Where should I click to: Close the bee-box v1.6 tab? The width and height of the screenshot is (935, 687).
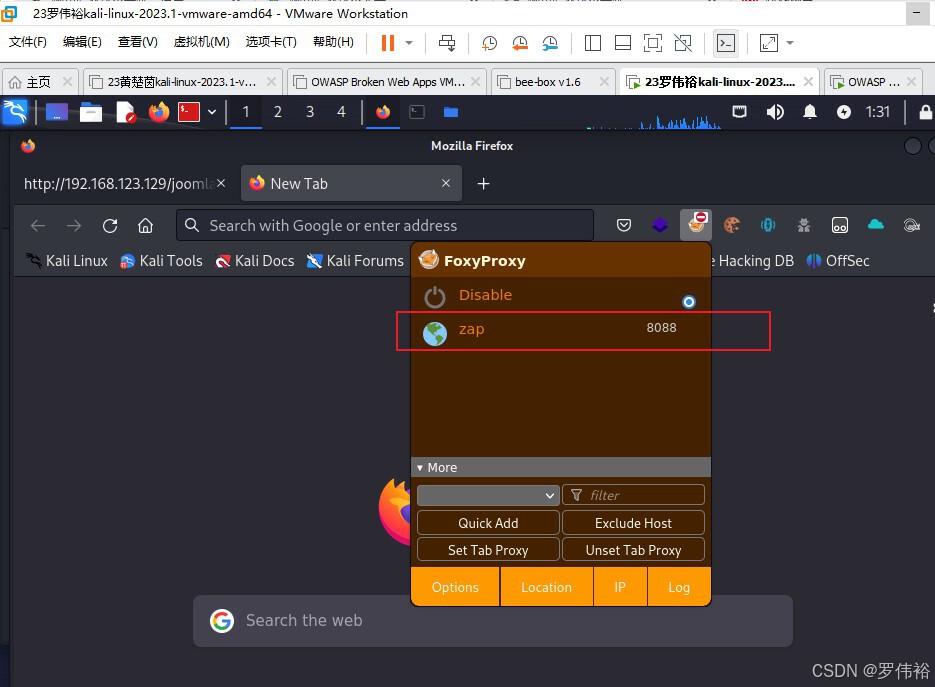coord(604,82)
